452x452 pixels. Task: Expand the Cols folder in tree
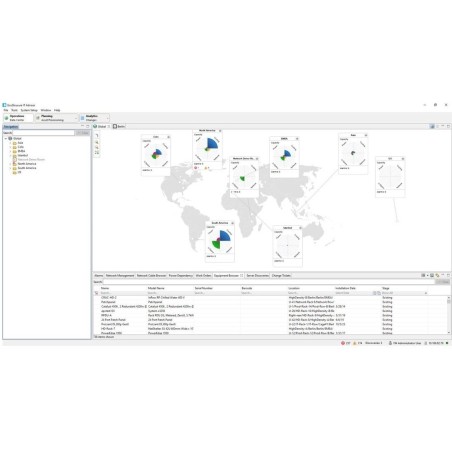coord(10,147)
